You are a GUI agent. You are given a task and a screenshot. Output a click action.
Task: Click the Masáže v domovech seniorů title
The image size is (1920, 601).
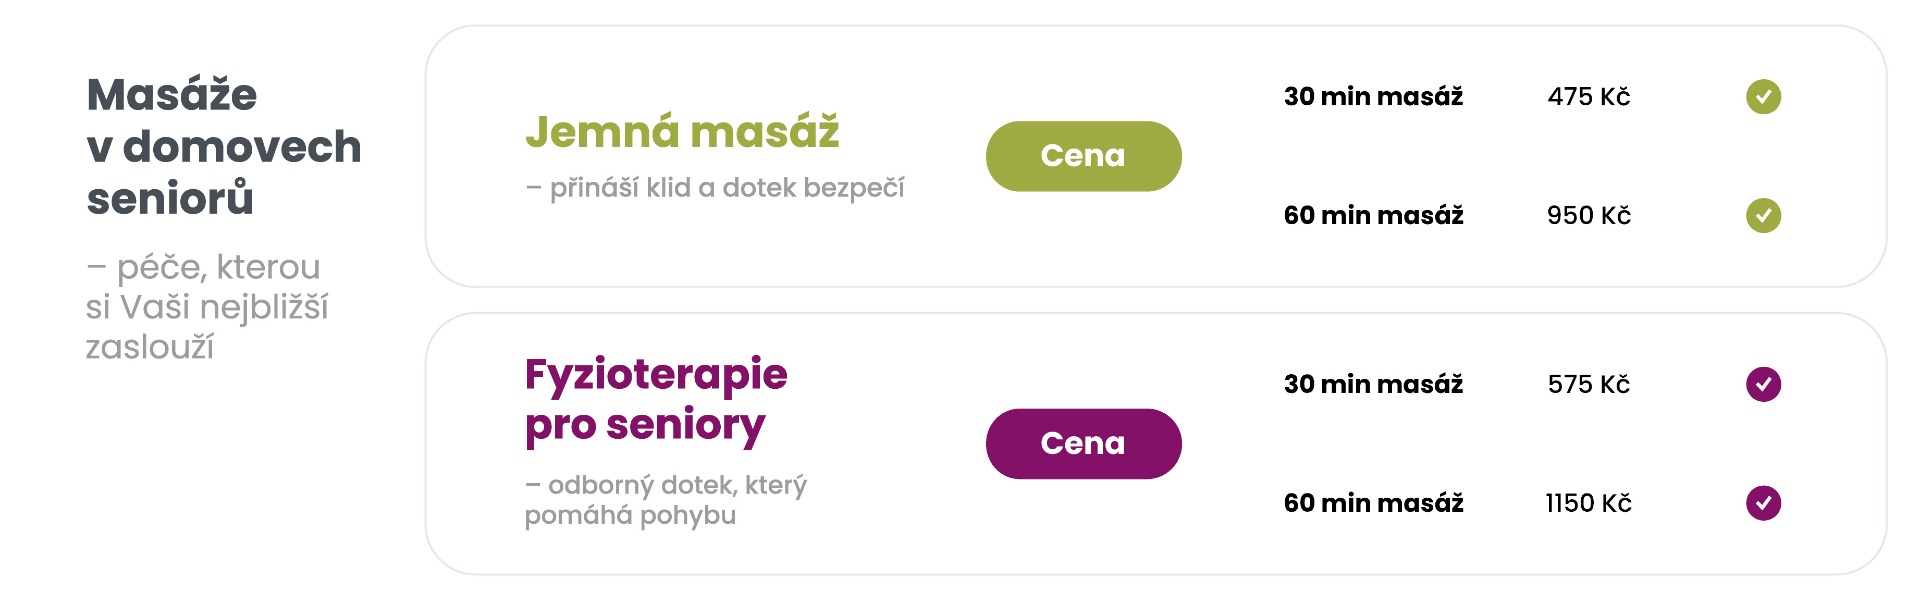click(x=224, y=146)
